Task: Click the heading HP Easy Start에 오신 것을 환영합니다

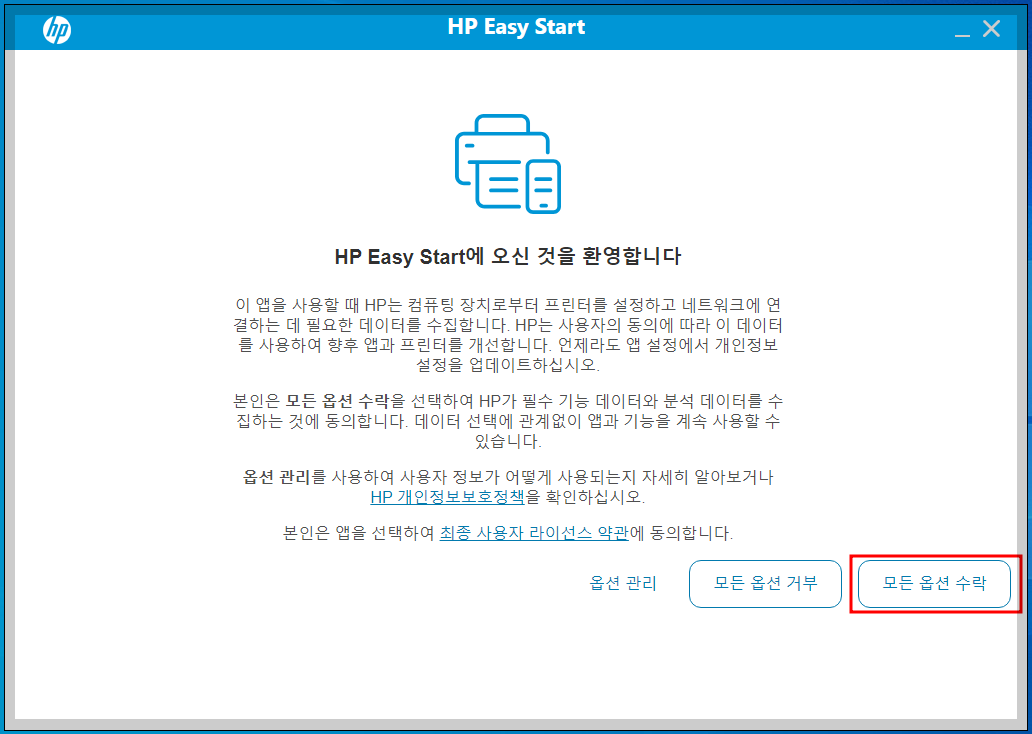Action: pyautogui.click(x=507, y=256)
